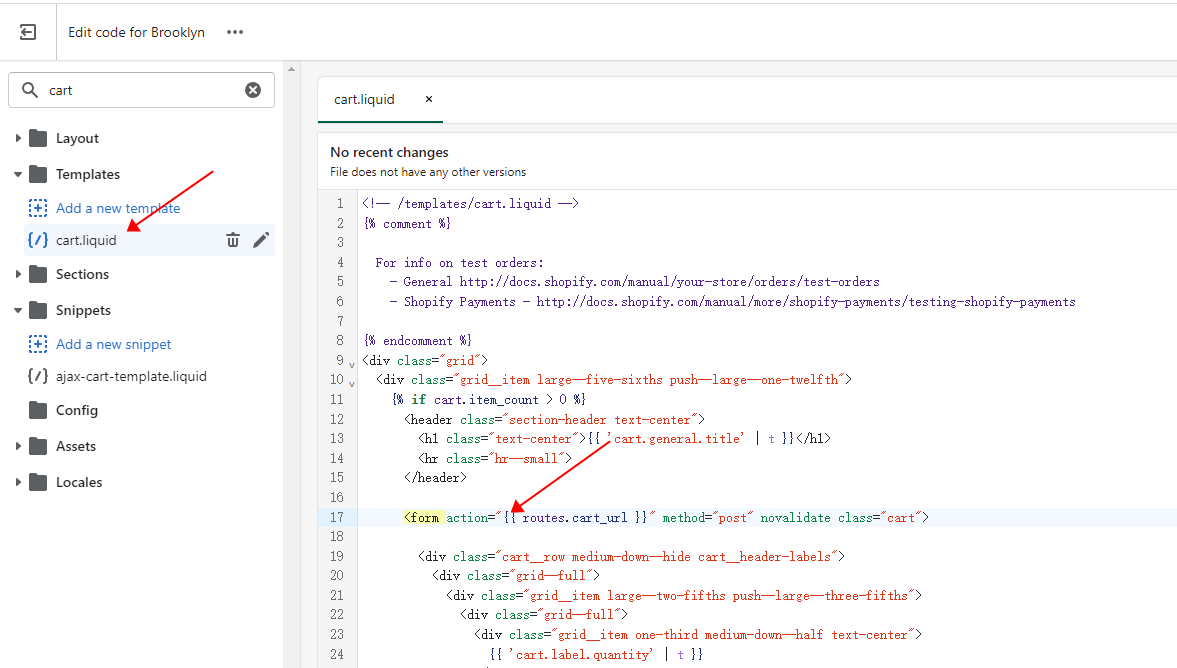1177x668 pixels.
Task: Click Add a new snippet link
Action: [113, 344]
